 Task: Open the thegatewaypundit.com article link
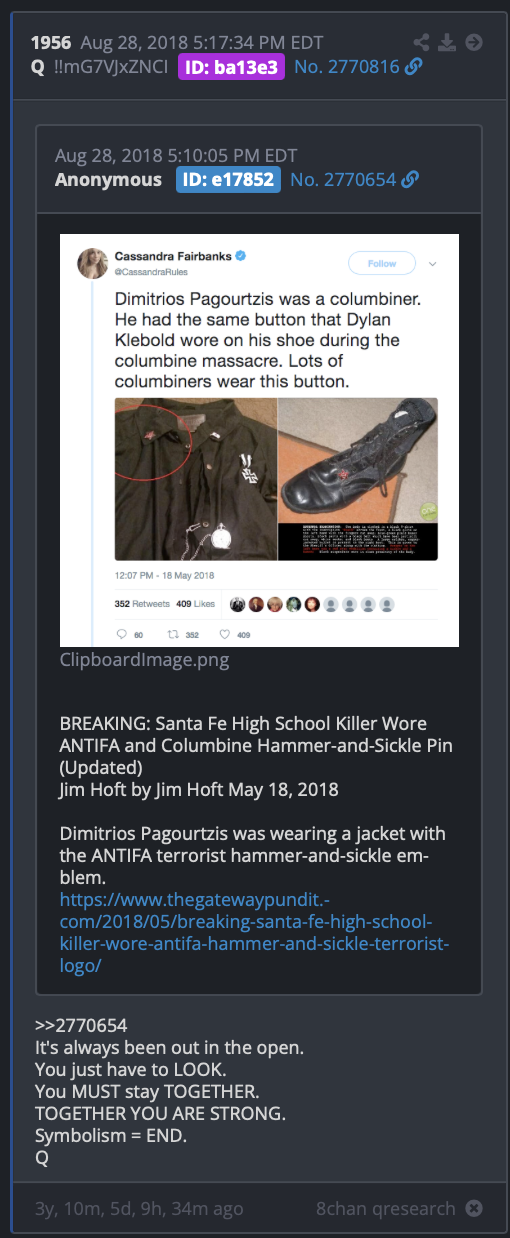(255, 922)
